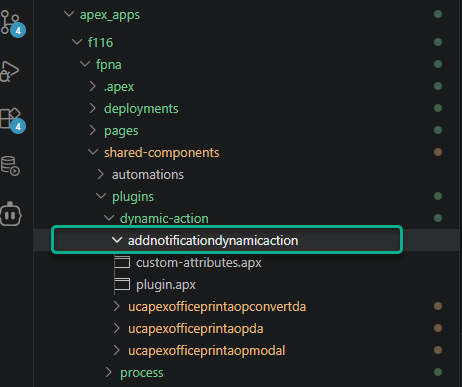
Task: Select the ucapexofficeprintaopda folder name
Action: pos(196,329)
